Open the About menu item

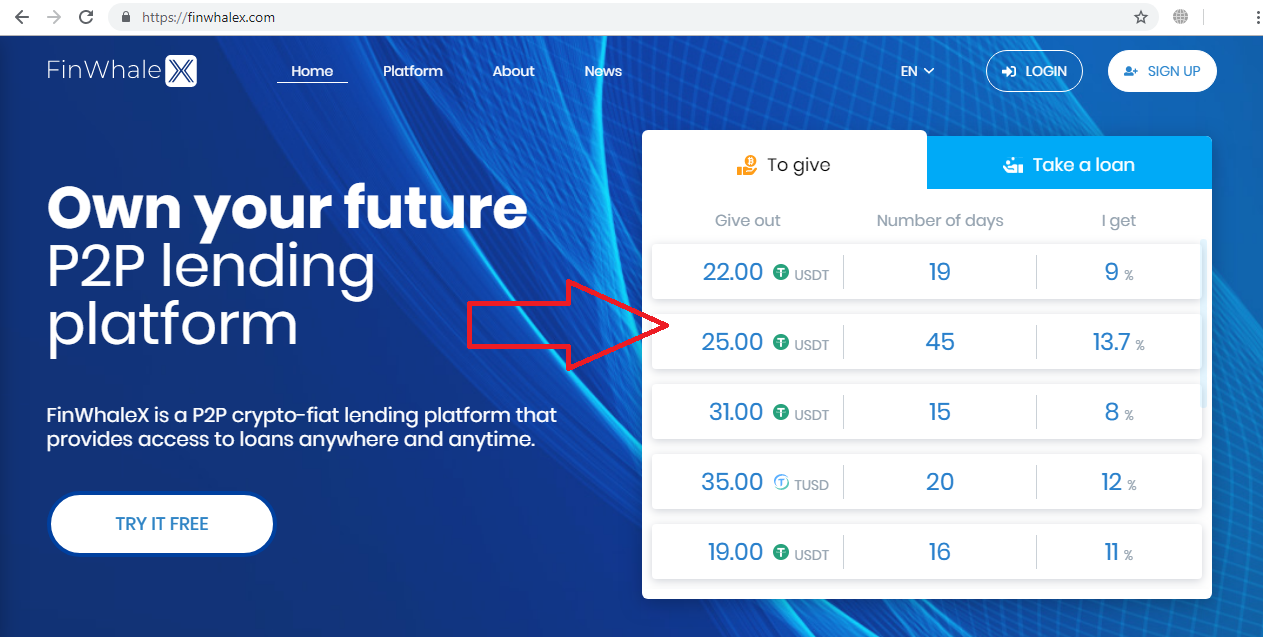click(514, 71)
